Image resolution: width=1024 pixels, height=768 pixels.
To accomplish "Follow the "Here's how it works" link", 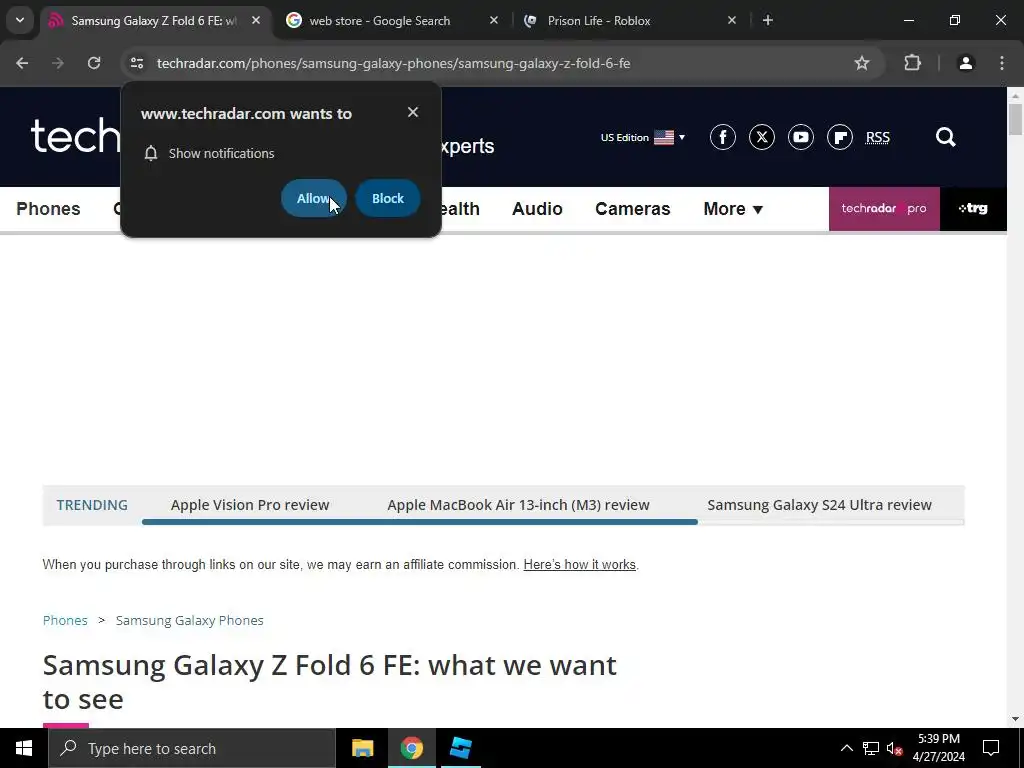I will (x=579, y=564).
